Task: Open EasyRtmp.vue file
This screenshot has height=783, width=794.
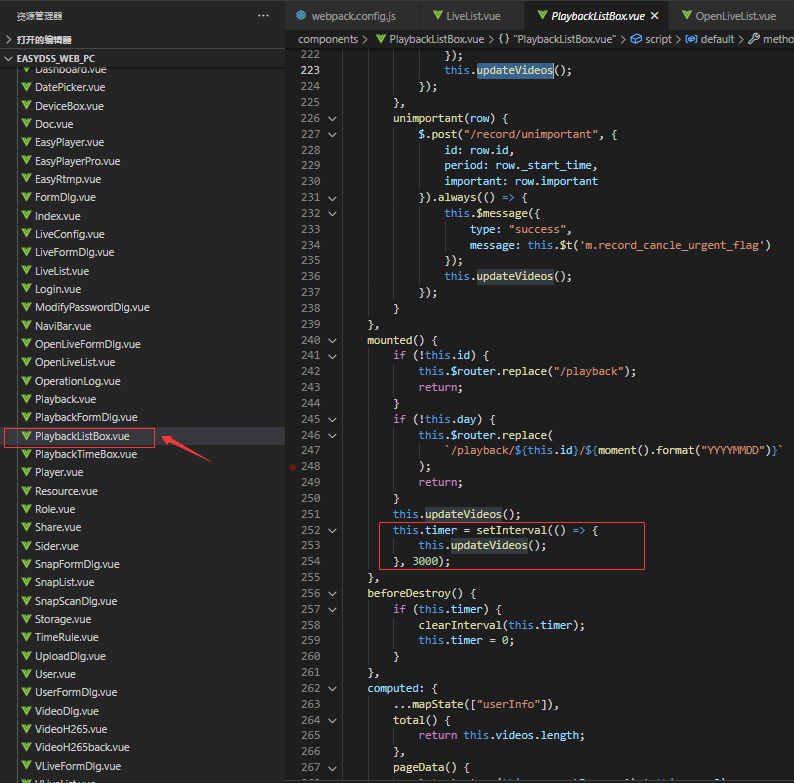Action: click(68, 179)
